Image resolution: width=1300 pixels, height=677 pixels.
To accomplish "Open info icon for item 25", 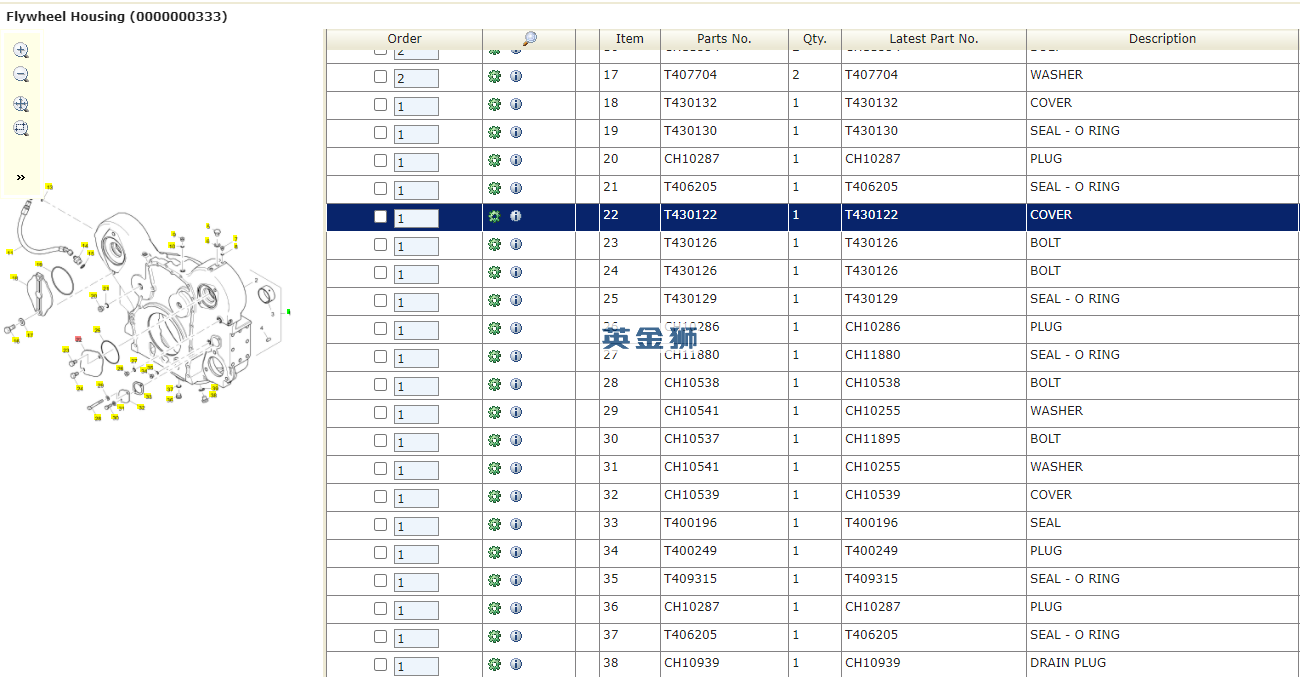I will [x=516, y=300].
